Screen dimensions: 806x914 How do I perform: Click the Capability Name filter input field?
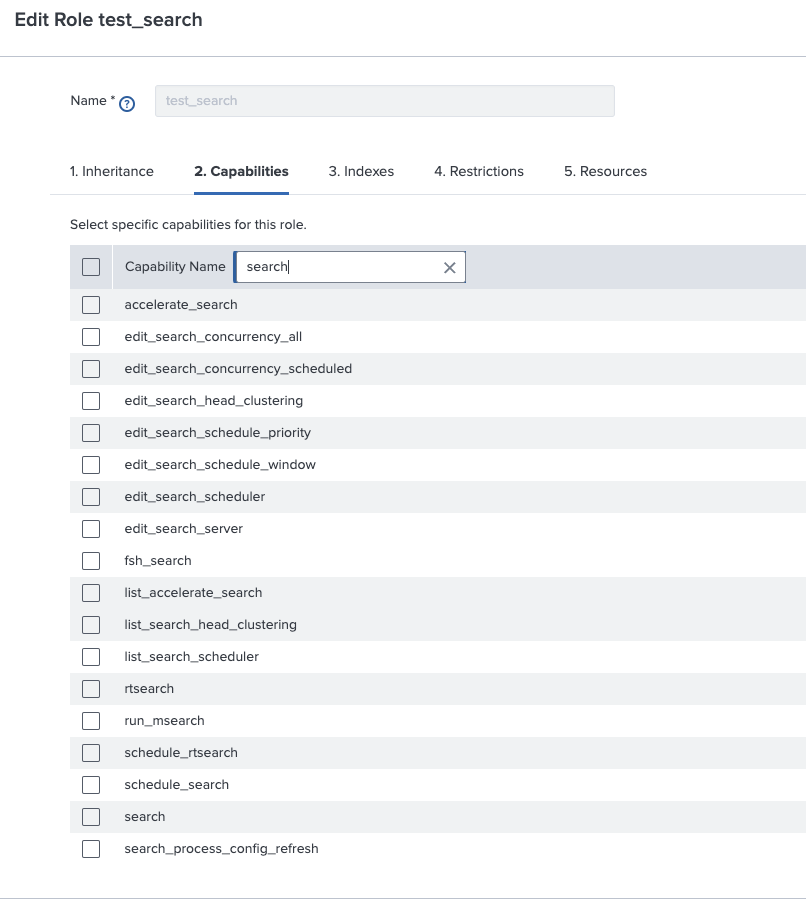(340, 267)
